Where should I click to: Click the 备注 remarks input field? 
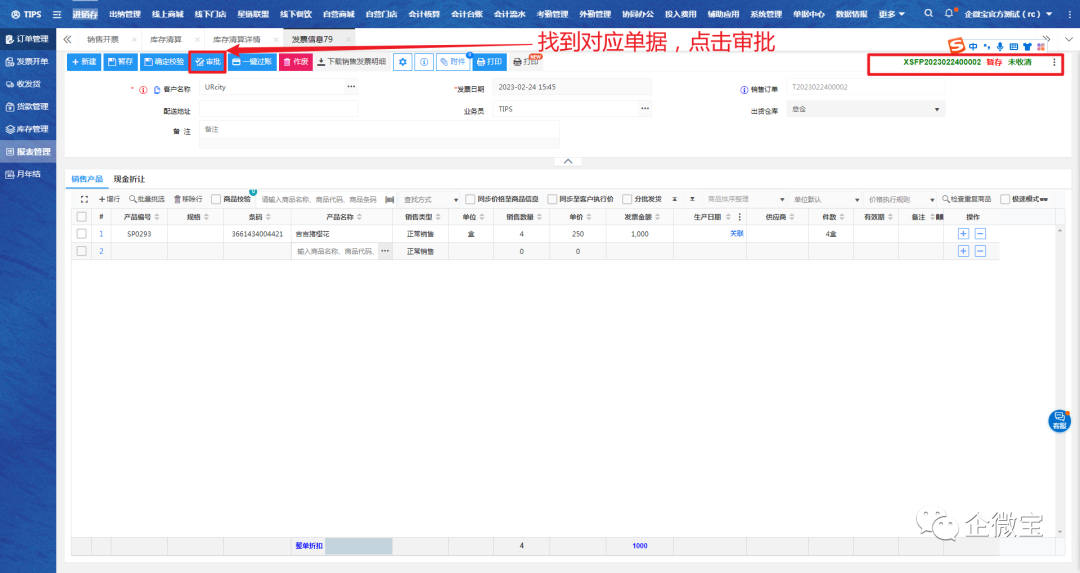tap(378, 130)
